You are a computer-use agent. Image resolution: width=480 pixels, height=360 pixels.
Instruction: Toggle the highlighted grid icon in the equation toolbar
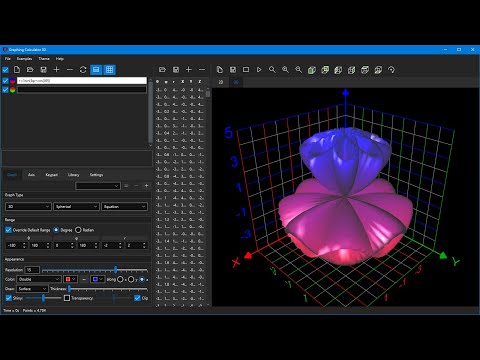click(109, 70)
